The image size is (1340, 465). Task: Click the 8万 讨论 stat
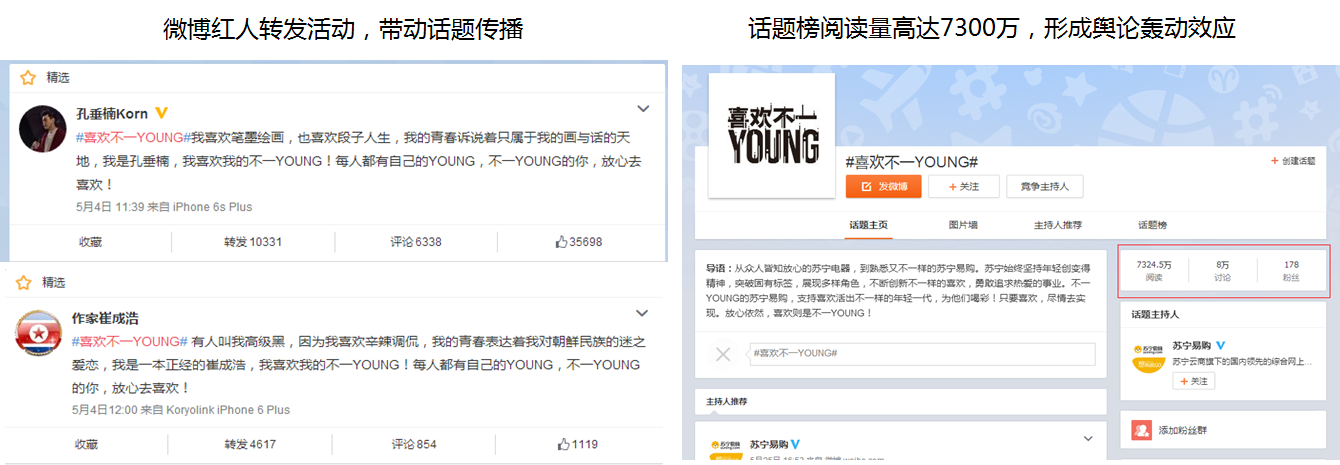1222,271
